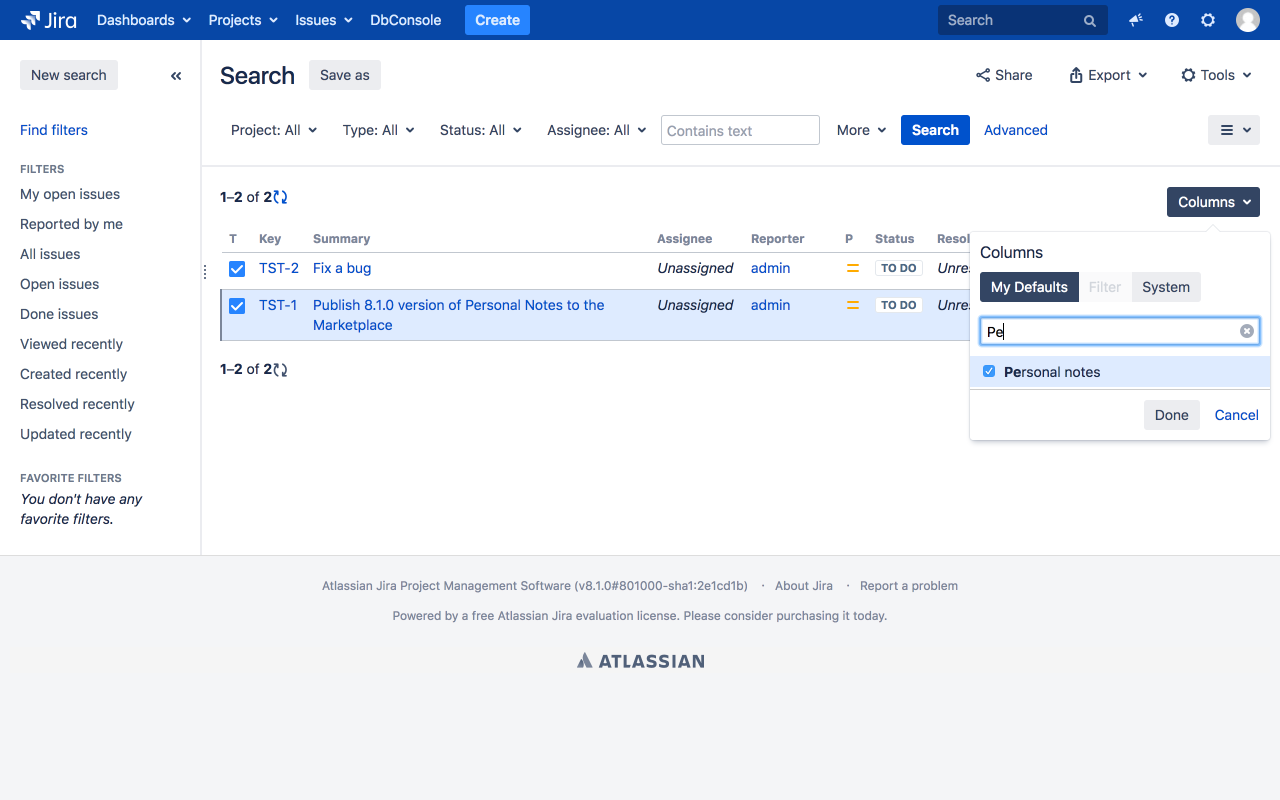The width and height of the screenshot is (1280, 800).
Task: Open the Assignee: All filter
Action: pyautogui.click(x=597, y=130)
